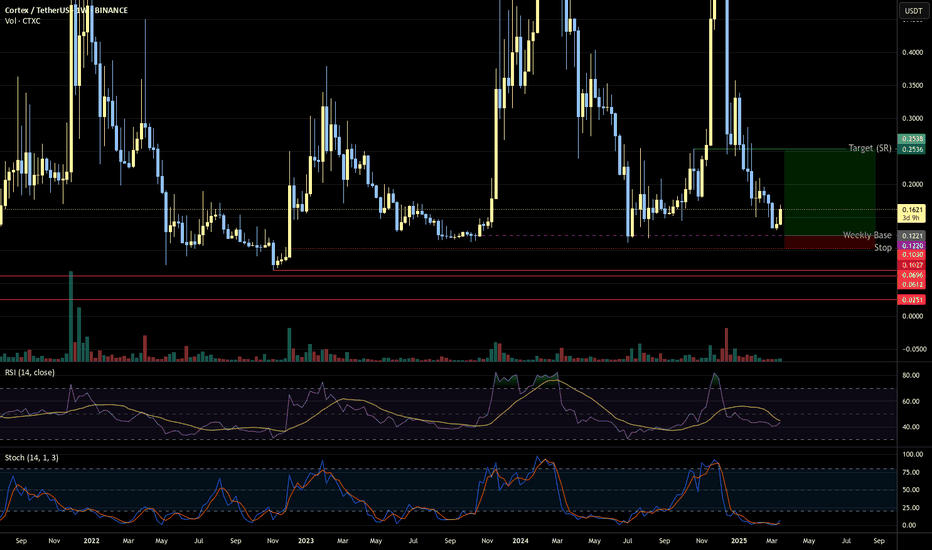The height and width of the screenshot is (550, 932).
Task: Click the Stoch scale value 50.00
Action: (x=911, y=490)
